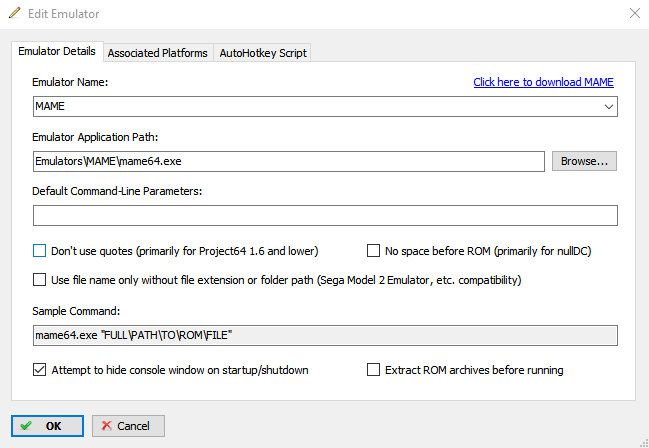Switch to the Emulator Details tab

point(57,51)
